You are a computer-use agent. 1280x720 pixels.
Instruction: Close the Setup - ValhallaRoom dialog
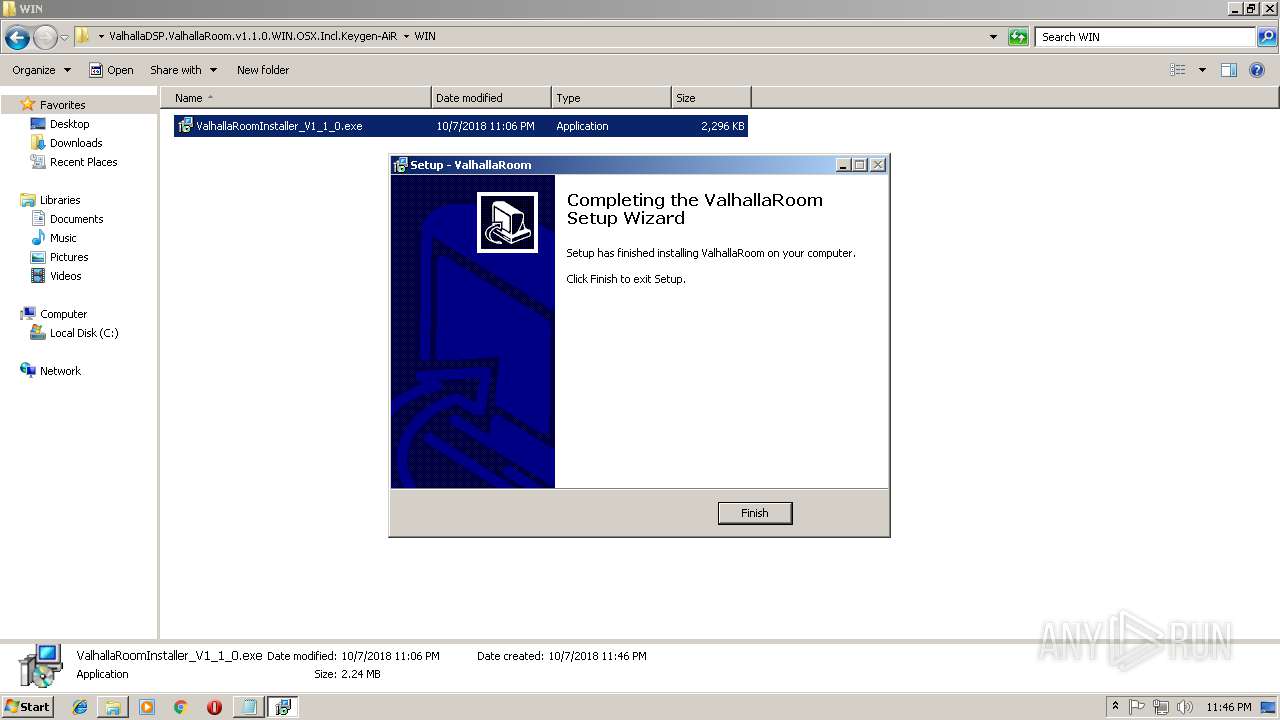pos(878,165)
